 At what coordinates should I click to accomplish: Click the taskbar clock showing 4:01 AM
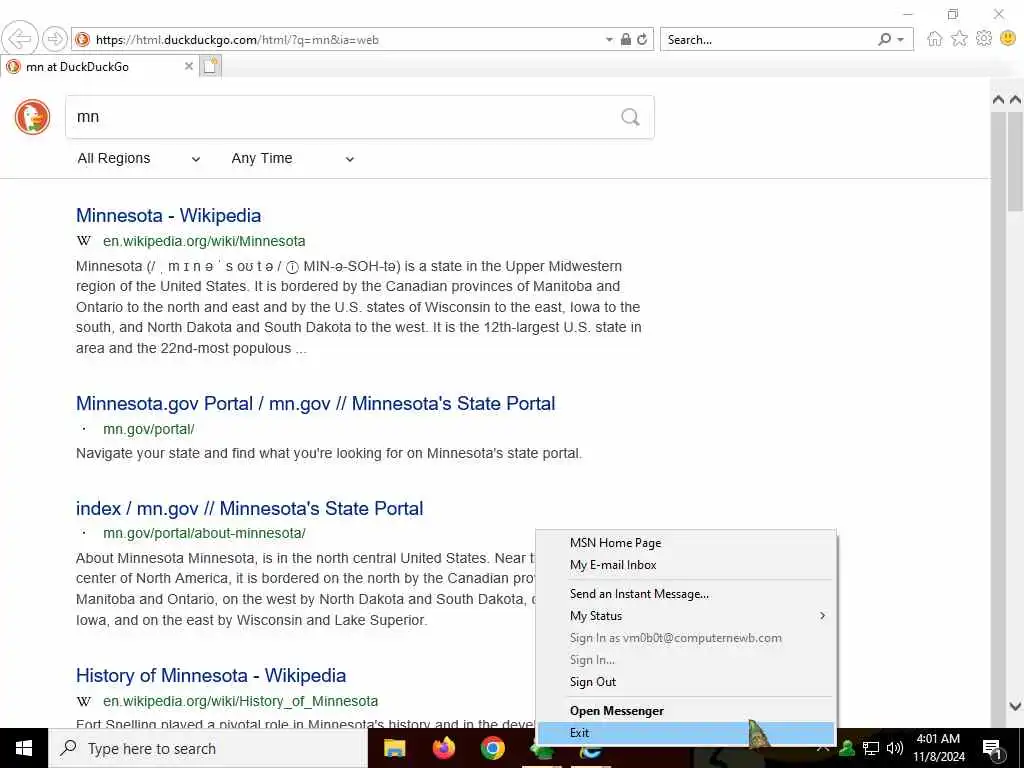[x=938, y=748]
